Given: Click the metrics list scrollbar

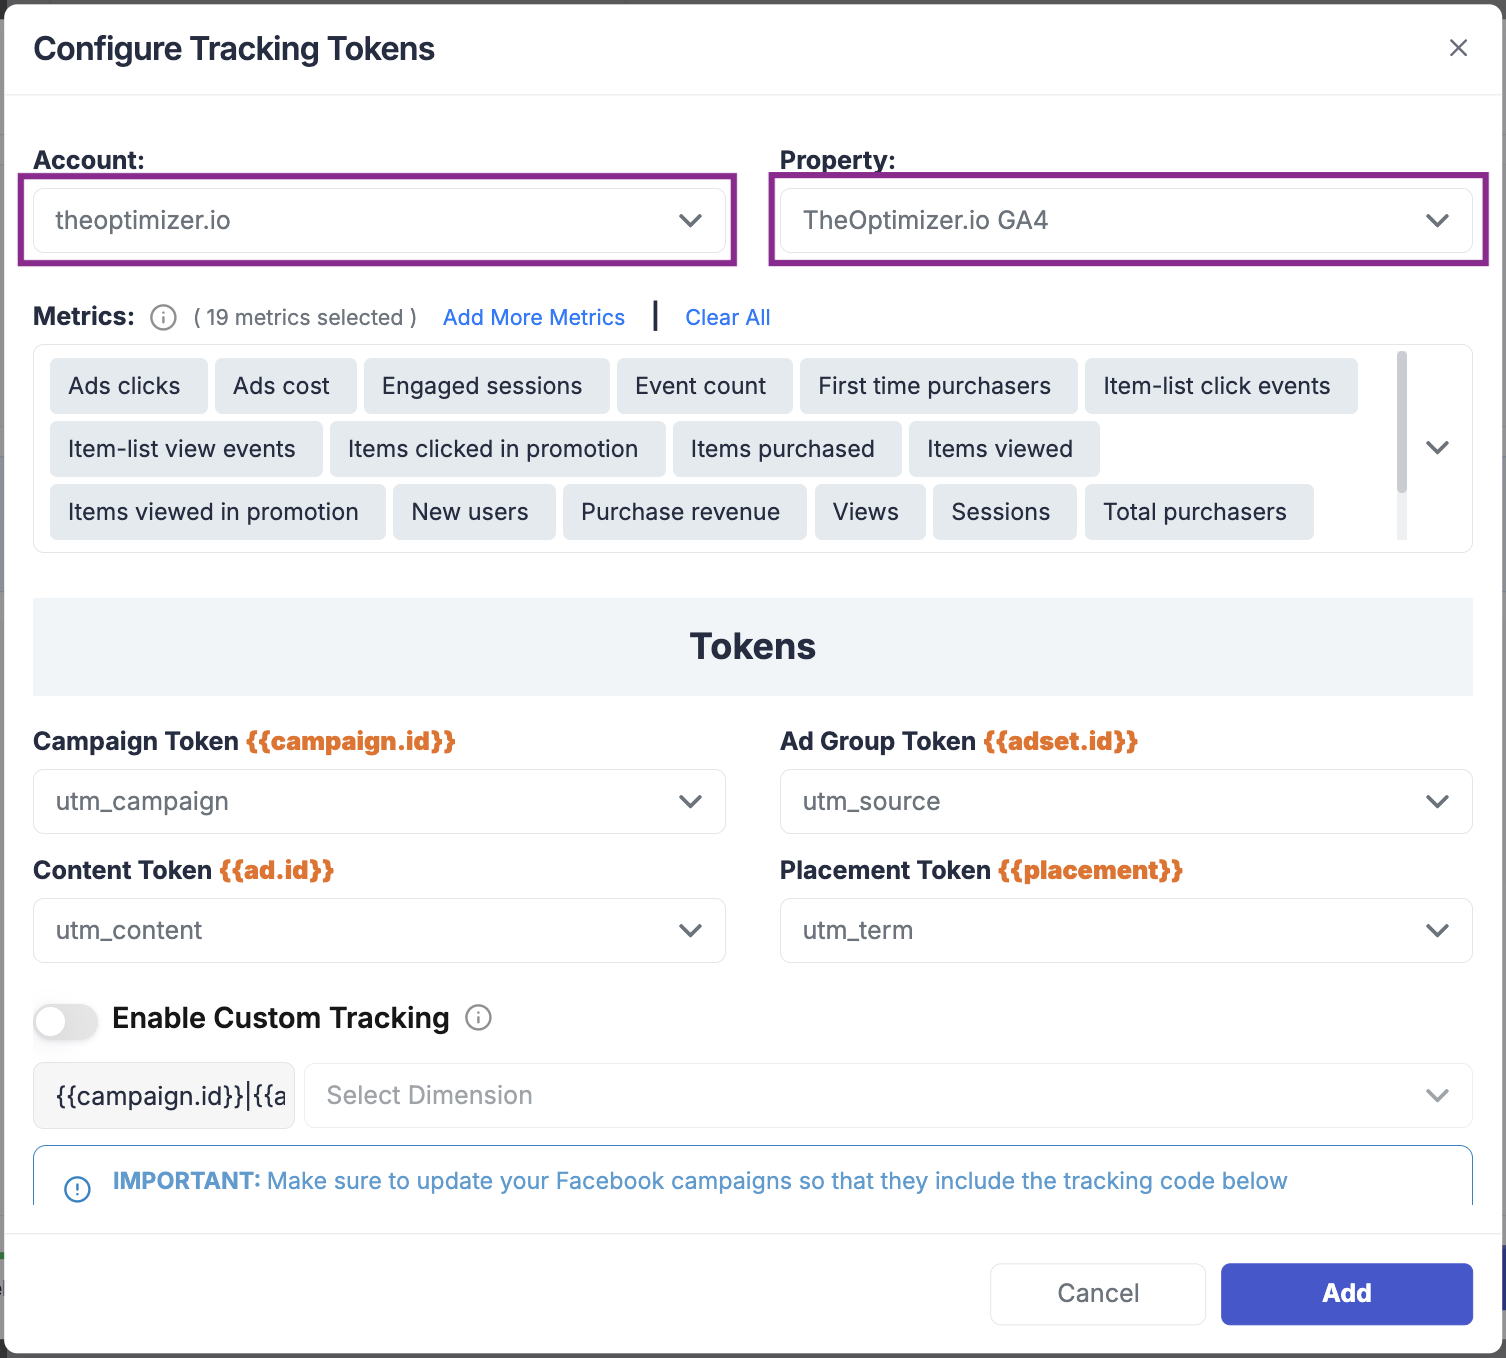Looking at the screenshot, I should [x=1402, y=445].
